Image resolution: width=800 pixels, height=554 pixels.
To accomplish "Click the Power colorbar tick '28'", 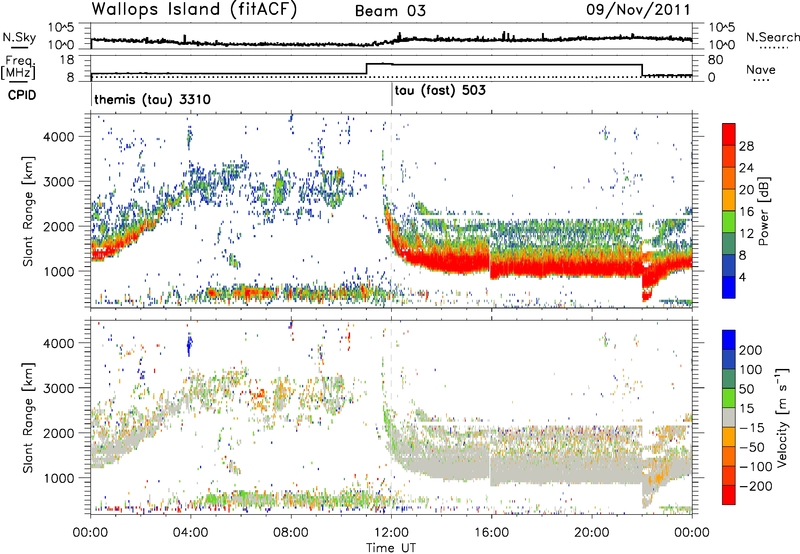I will (x=746, y=146).
